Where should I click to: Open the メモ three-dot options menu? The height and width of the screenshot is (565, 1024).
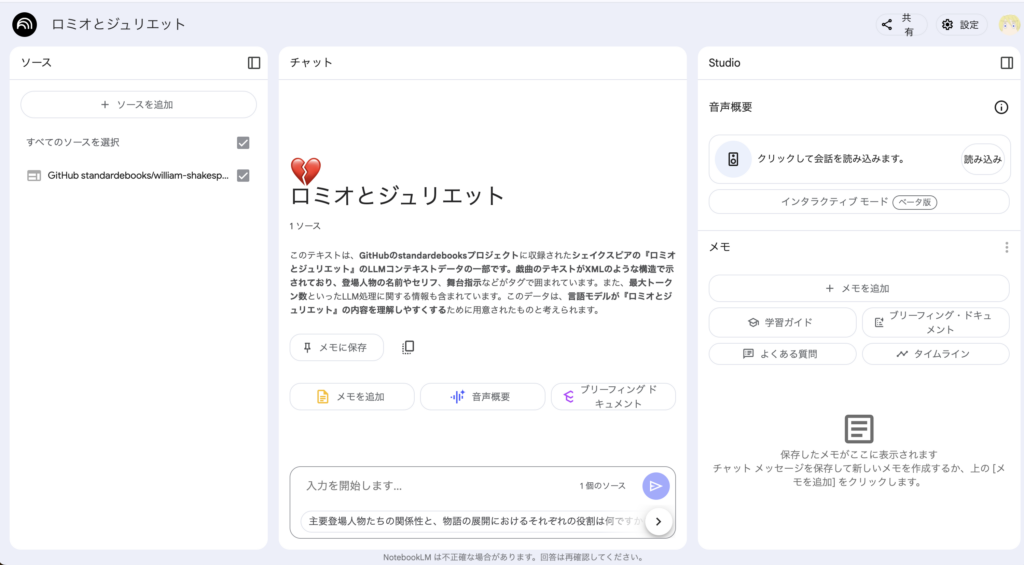(x=1006, y=247)
